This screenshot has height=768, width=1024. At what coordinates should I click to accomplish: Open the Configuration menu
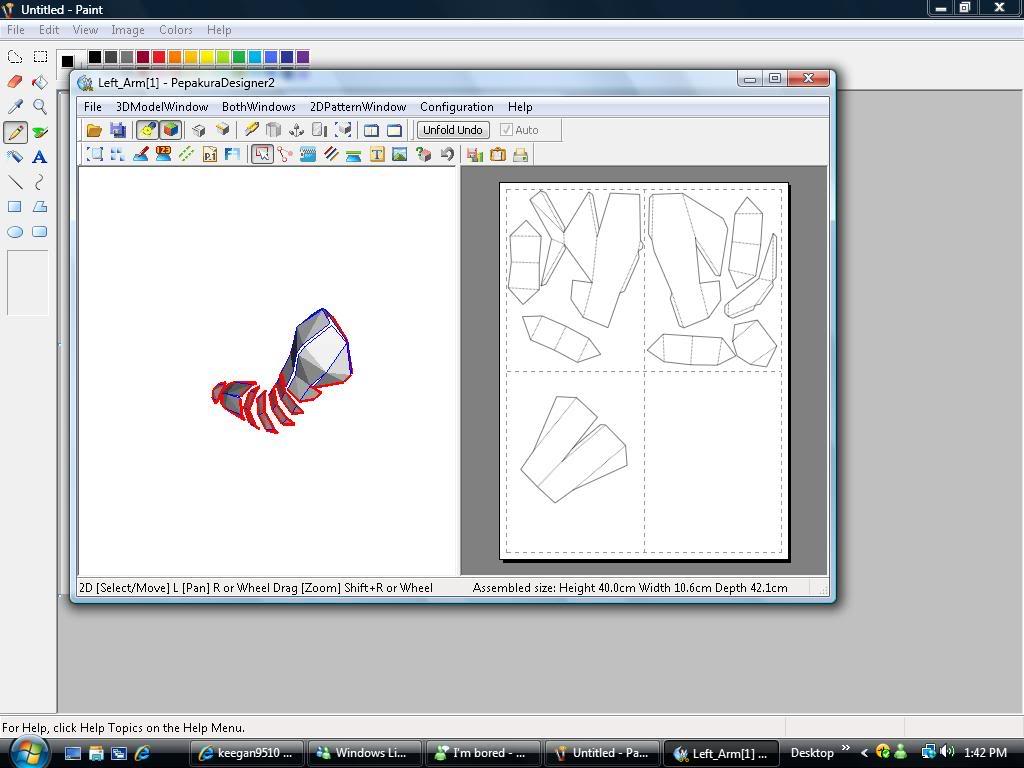456,106
